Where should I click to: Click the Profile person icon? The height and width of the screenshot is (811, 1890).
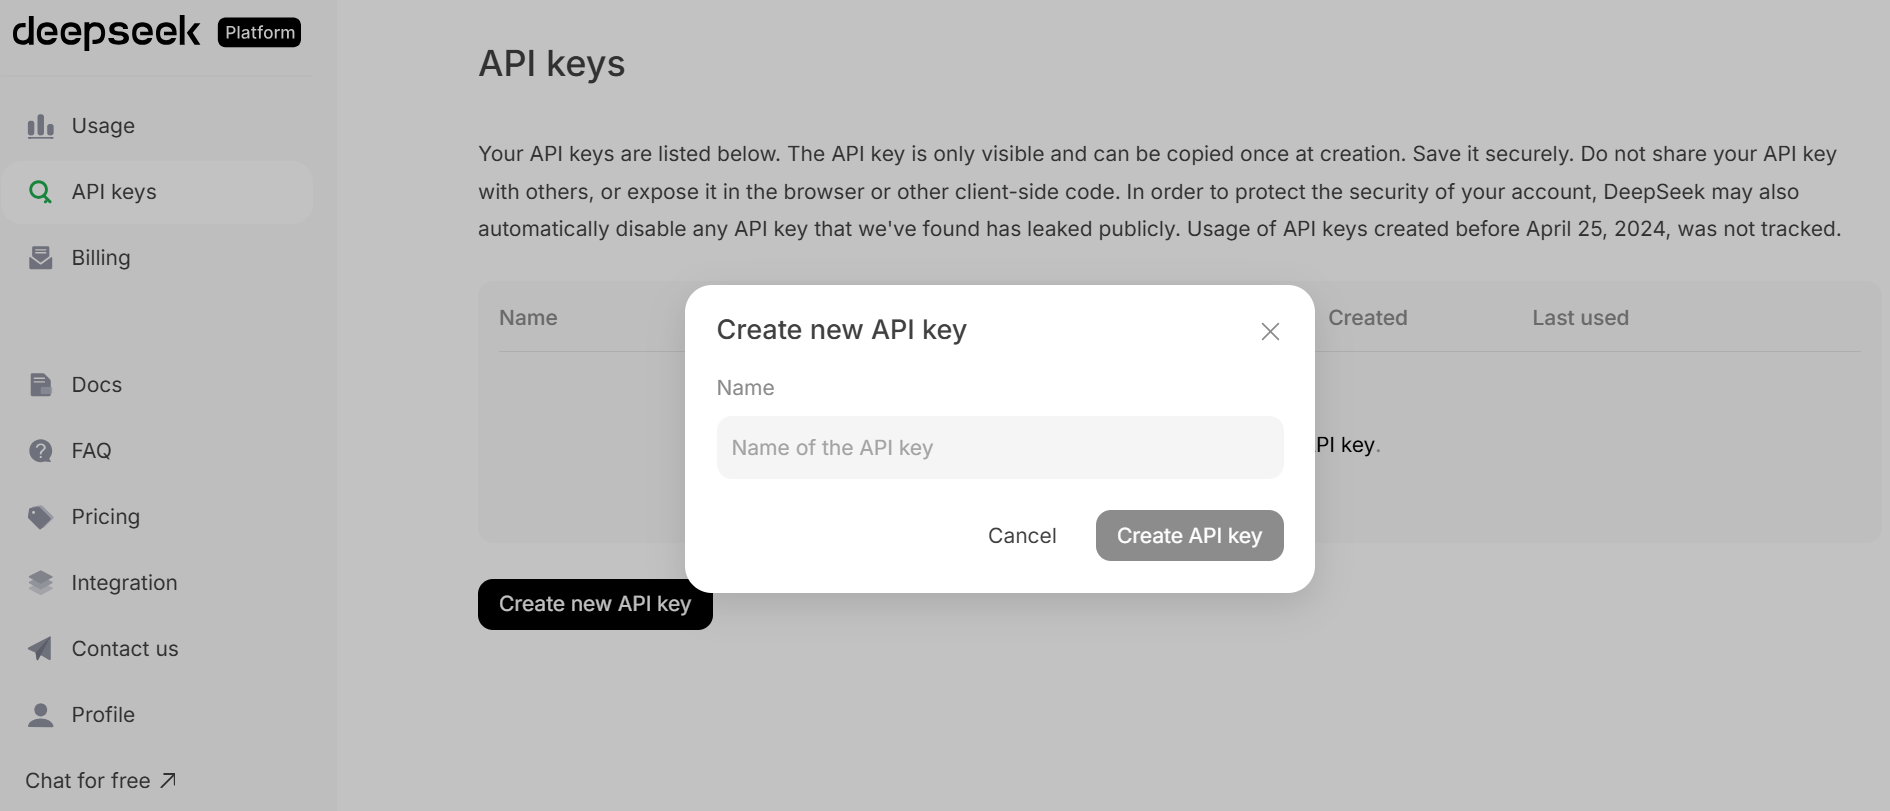[40, 715]
